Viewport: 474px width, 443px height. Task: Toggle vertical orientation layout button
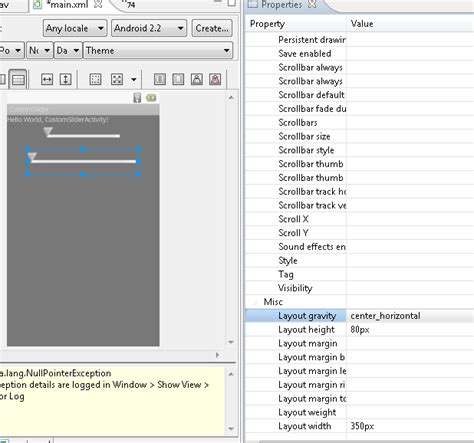tap(18, 79)
